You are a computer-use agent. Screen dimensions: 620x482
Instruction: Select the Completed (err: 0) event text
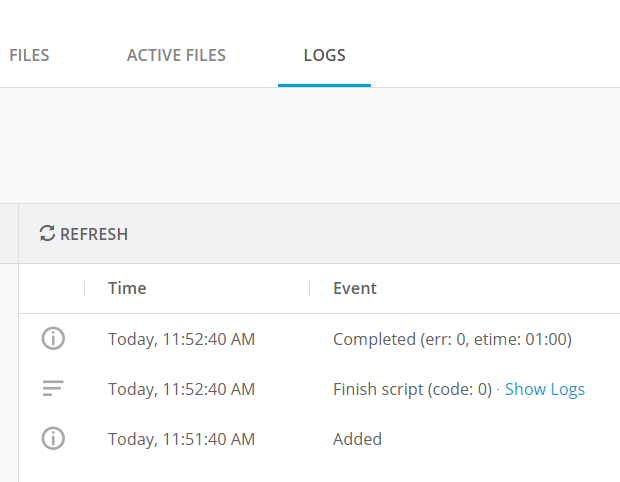click(452, 339)
